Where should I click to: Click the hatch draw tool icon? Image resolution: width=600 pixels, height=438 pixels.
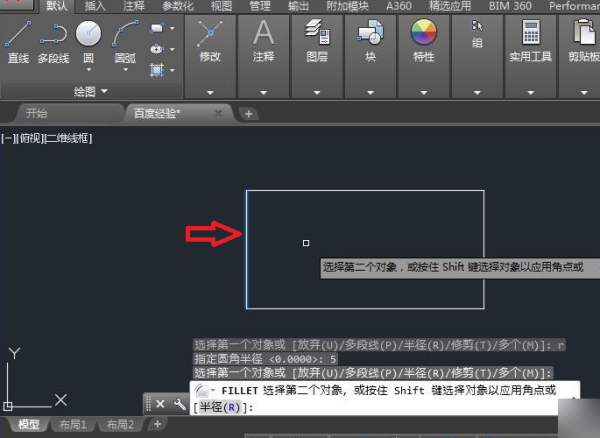pyautogui.click(x=157, y=70)
